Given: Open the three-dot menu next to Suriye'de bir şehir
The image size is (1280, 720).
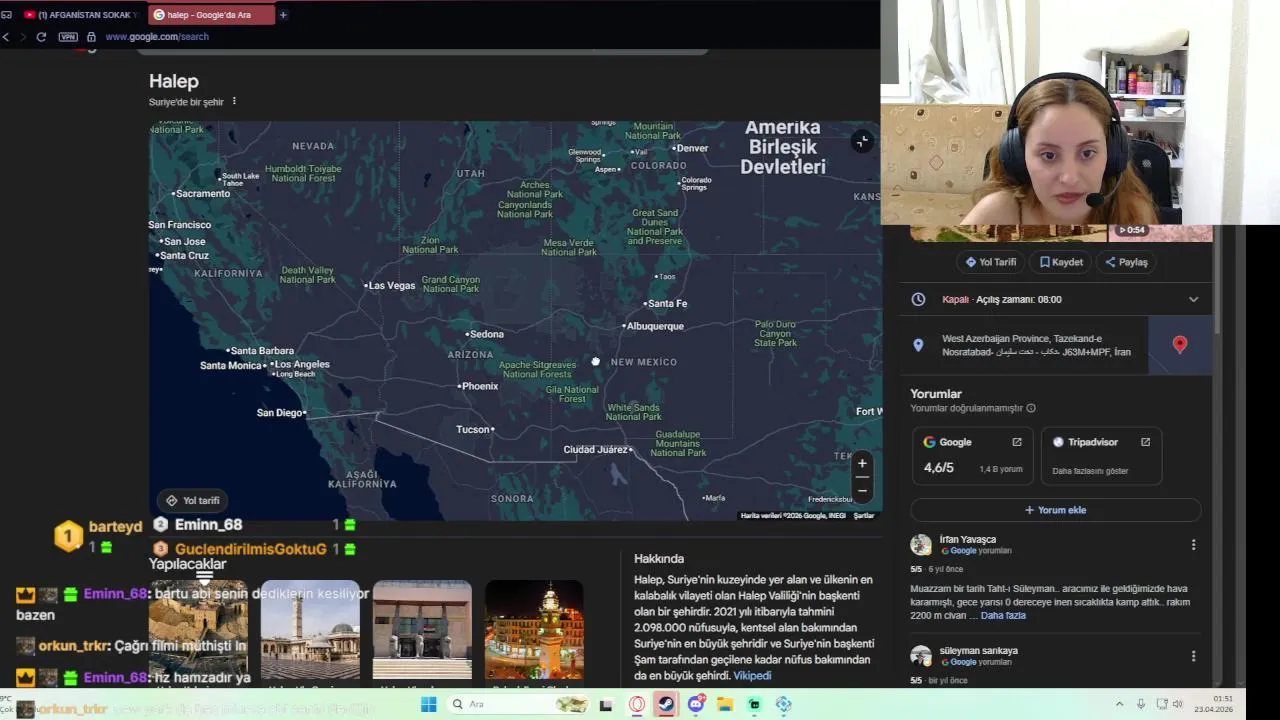Looking at the screenshot, I should click(234, 101).
